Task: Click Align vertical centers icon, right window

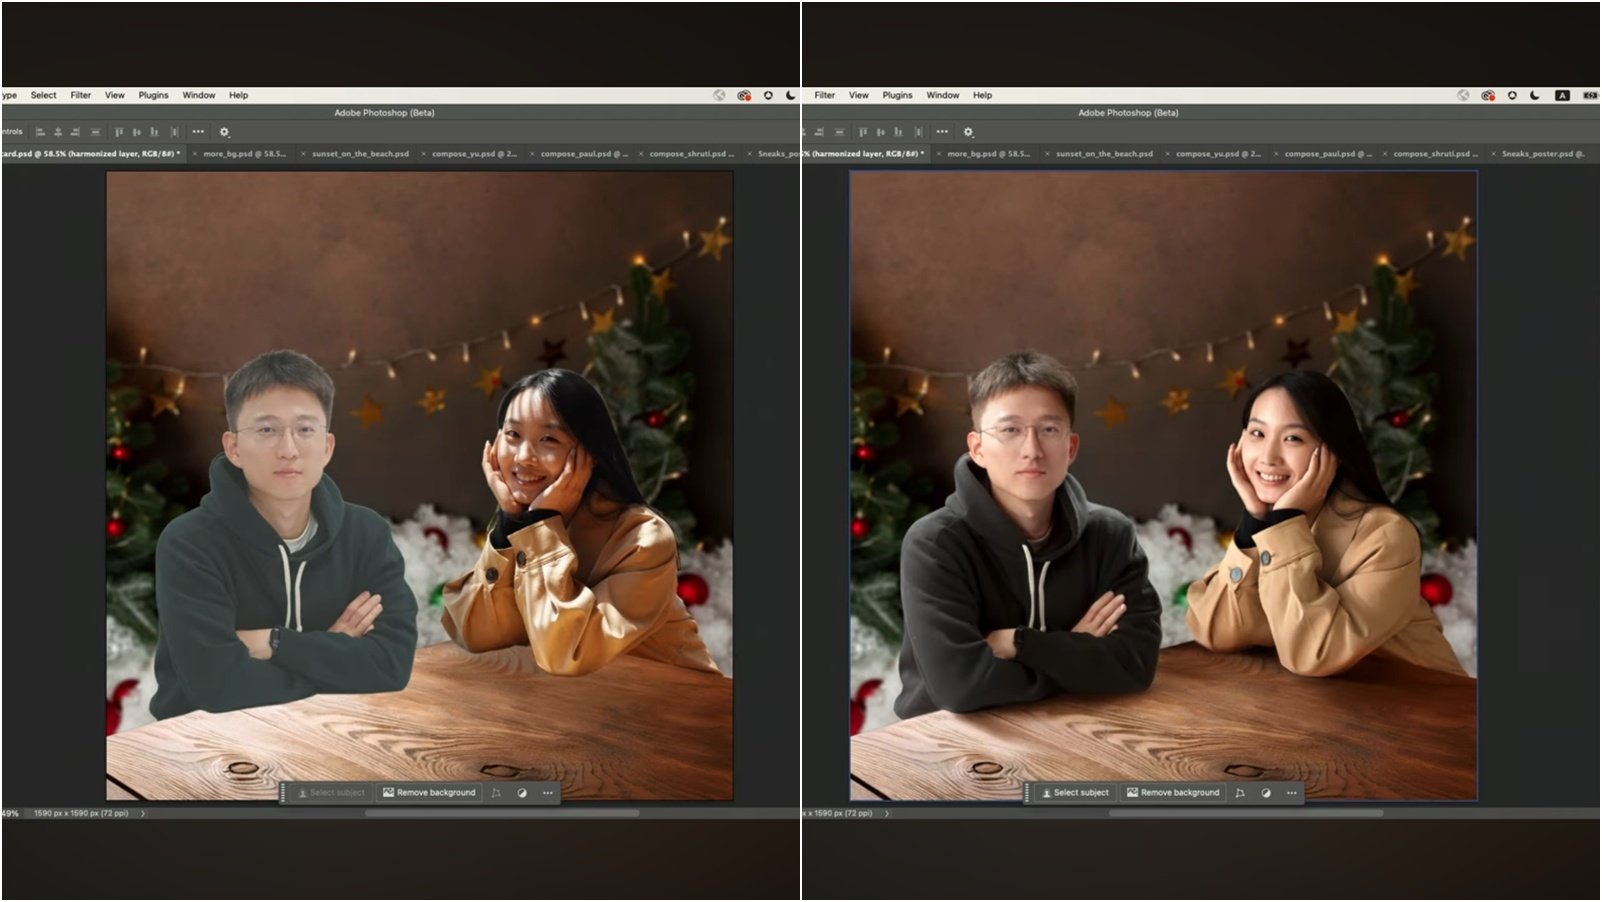Action: [x=881, y=131]
